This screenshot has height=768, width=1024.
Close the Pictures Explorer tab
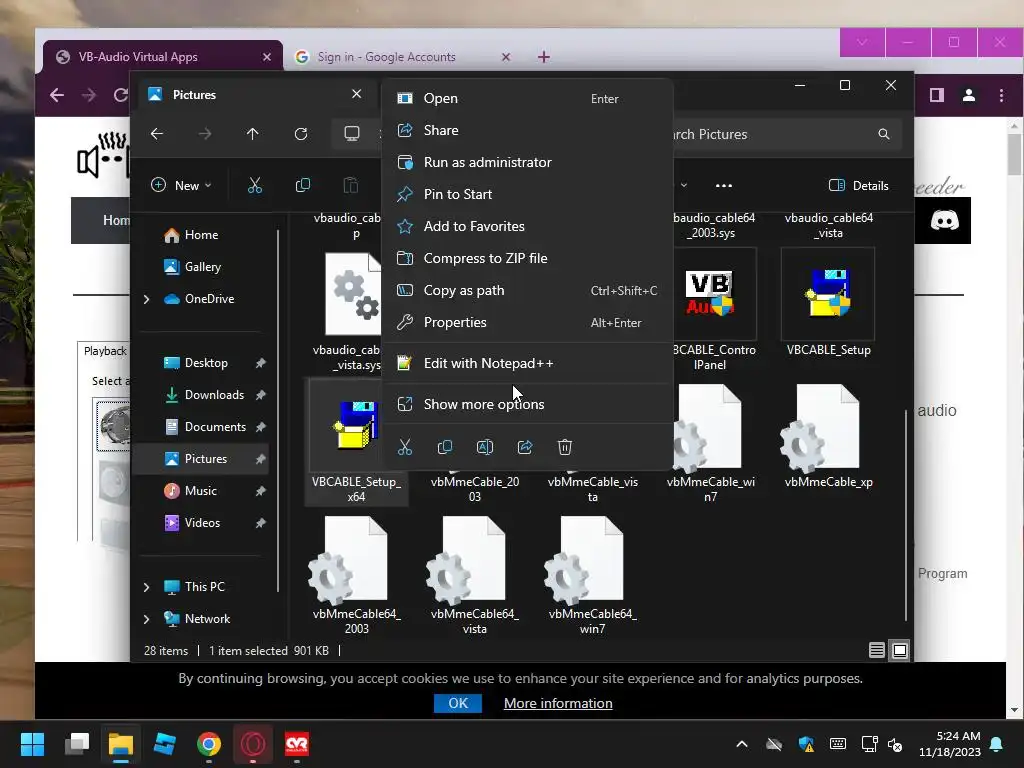(357, 94)
